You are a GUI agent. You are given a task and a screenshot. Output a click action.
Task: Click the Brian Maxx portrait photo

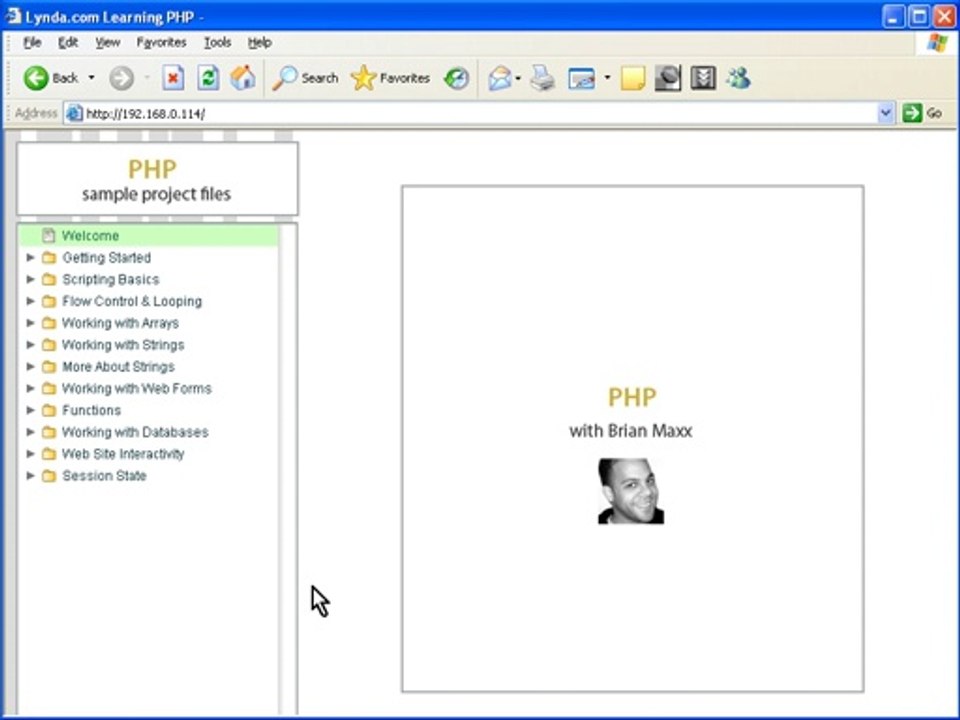tap(631, 491)
